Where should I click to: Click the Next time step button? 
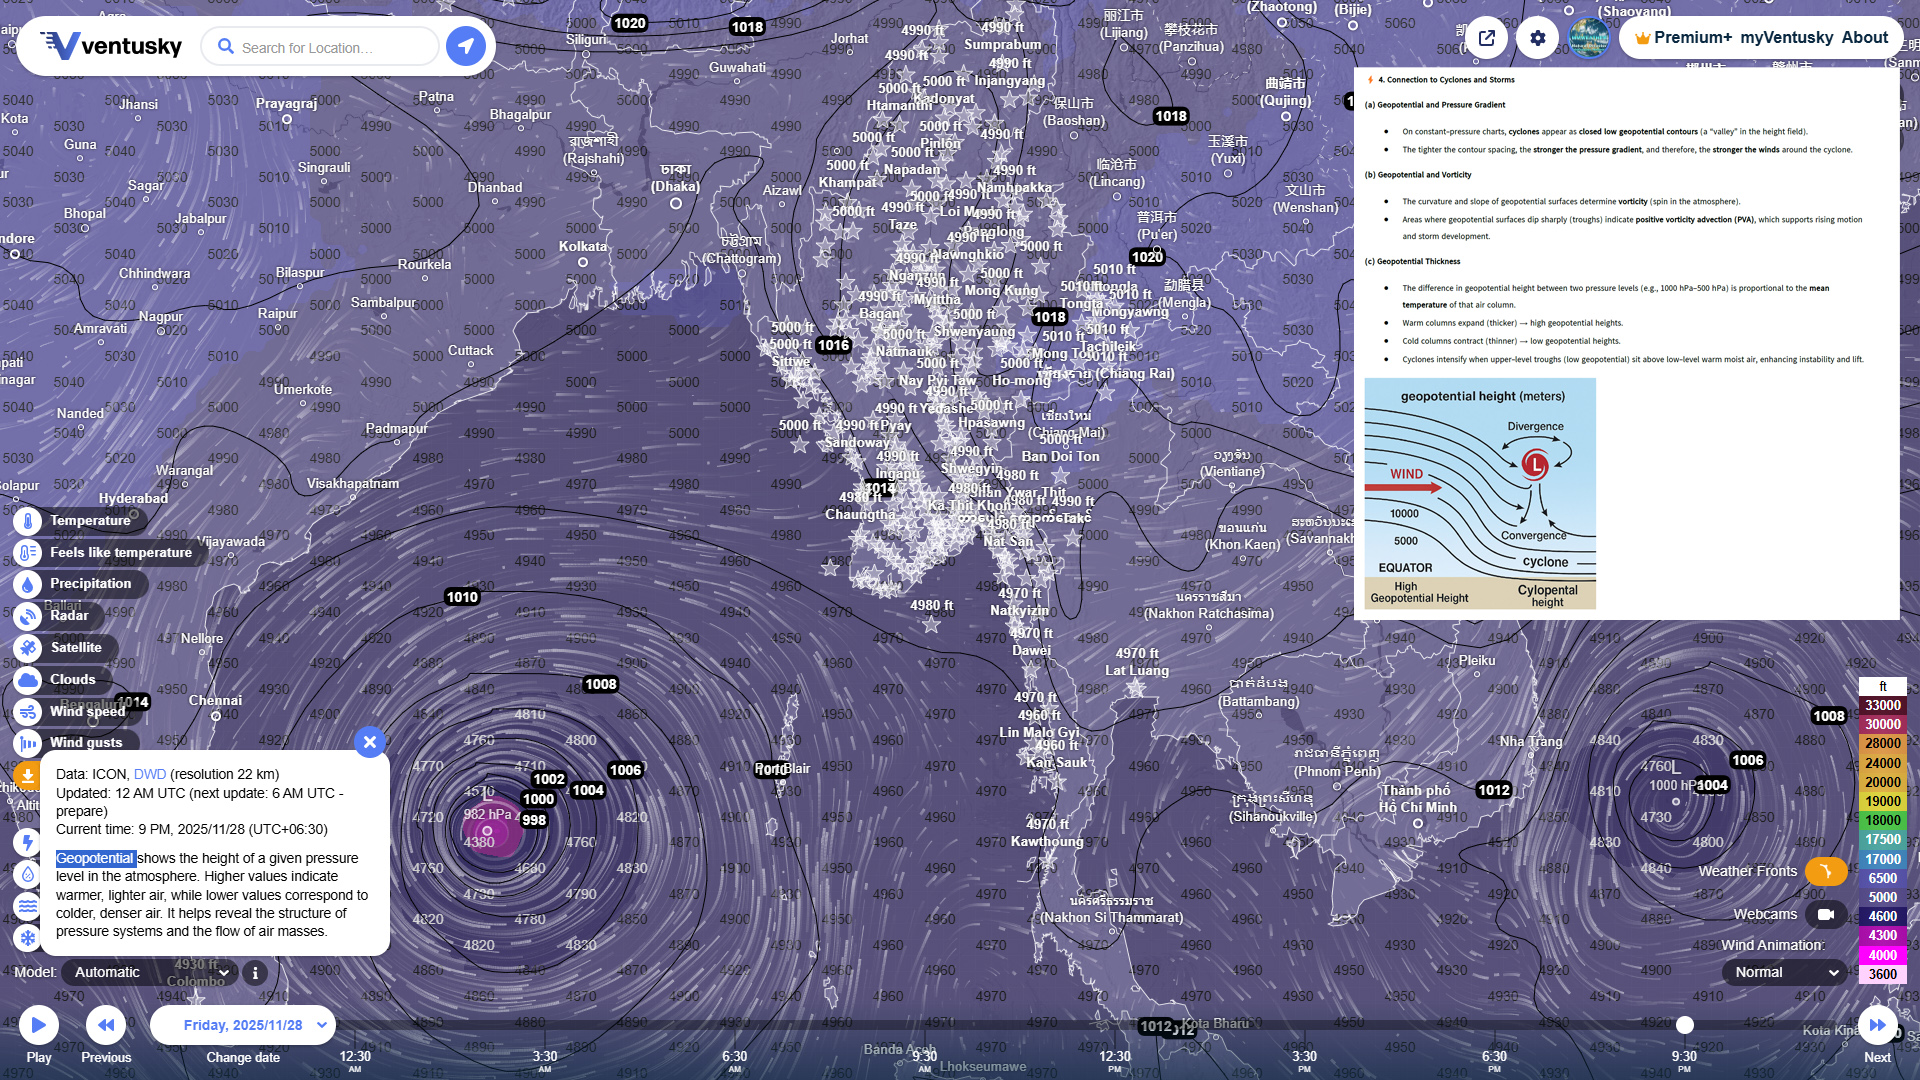(1877, 1025)
